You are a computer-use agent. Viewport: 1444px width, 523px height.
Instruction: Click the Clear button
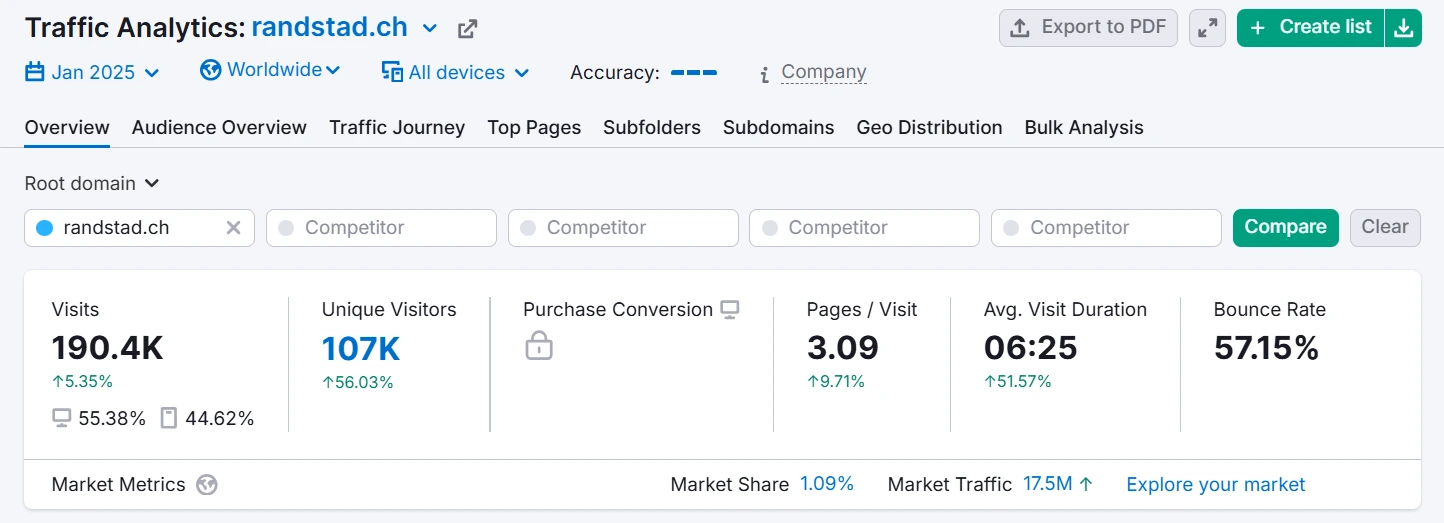coord(1385,227)
